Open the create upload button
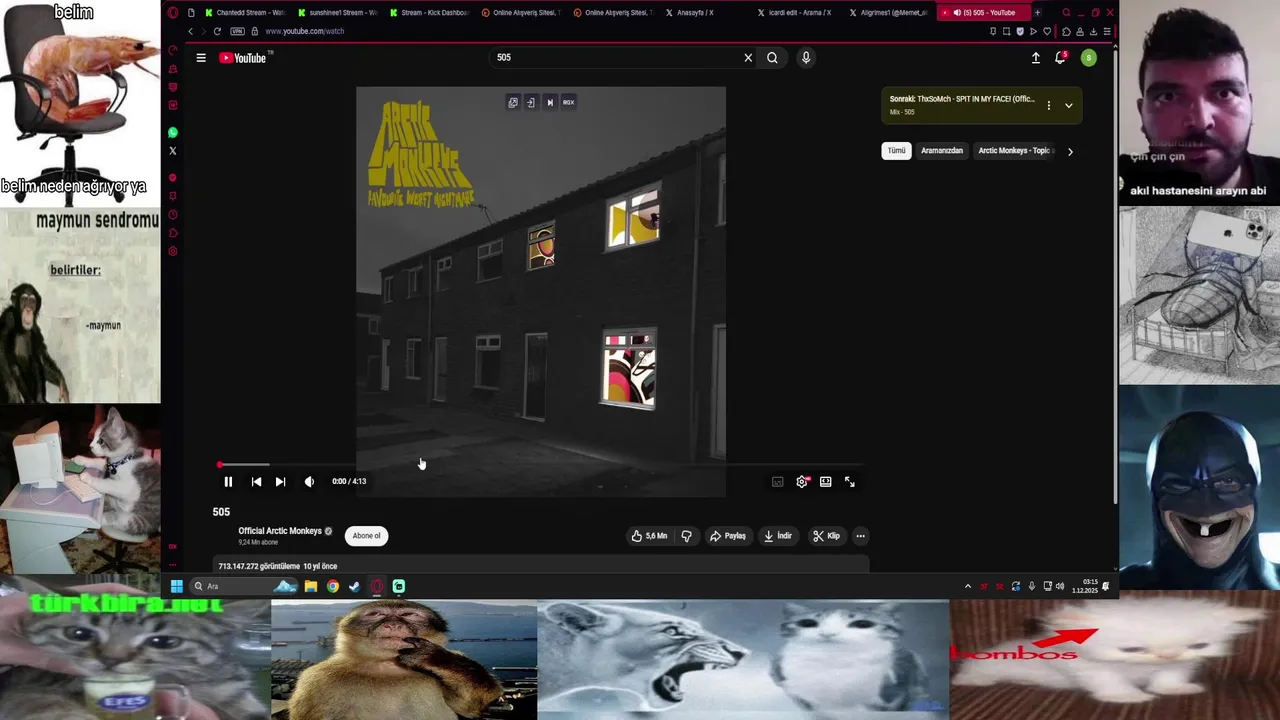Viewport: 1280px width, 720px height. pos(1036,58)
